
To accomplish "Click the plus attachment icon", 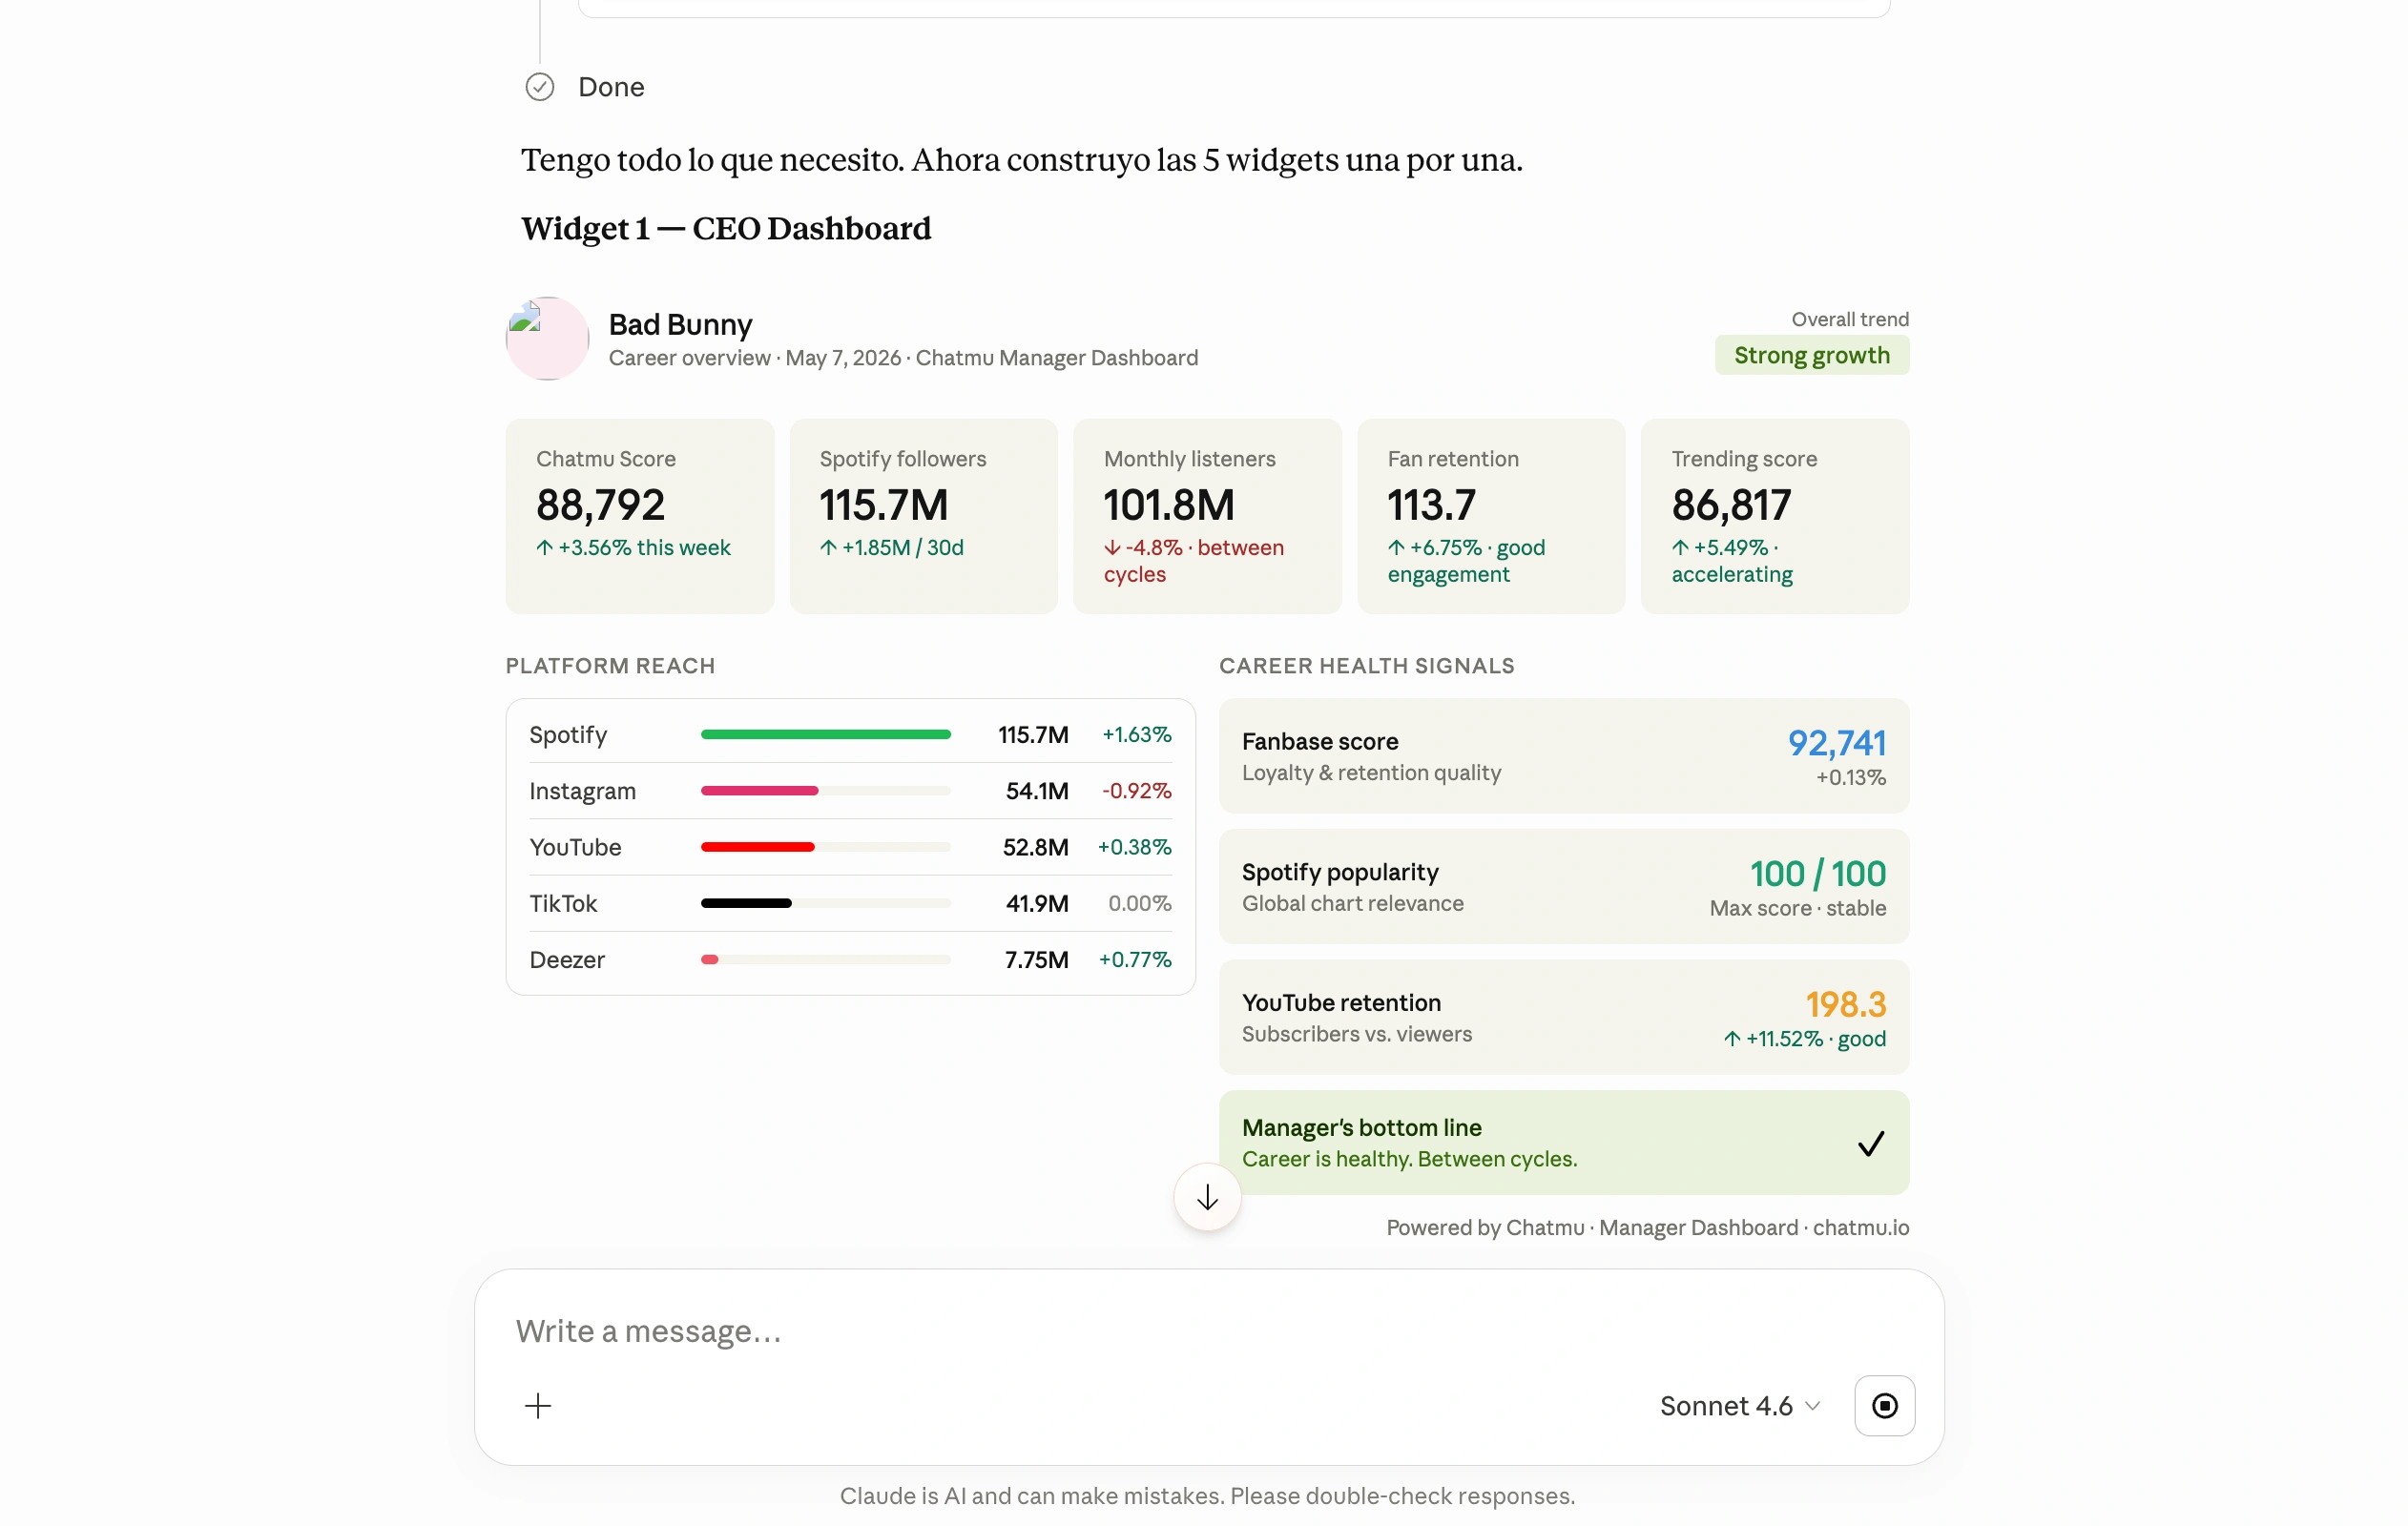I will [x=538, y=1405].
